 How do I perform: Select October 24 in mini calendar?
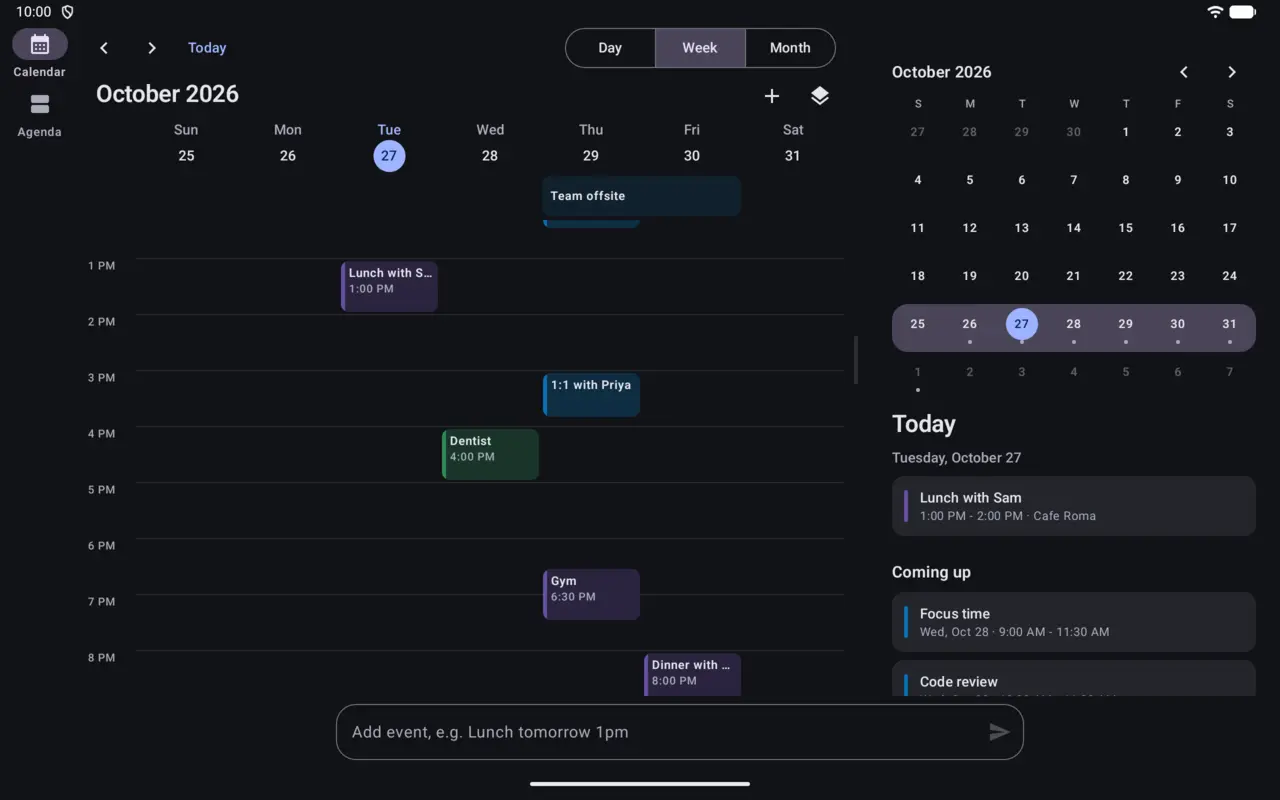tap(1230, 276)
